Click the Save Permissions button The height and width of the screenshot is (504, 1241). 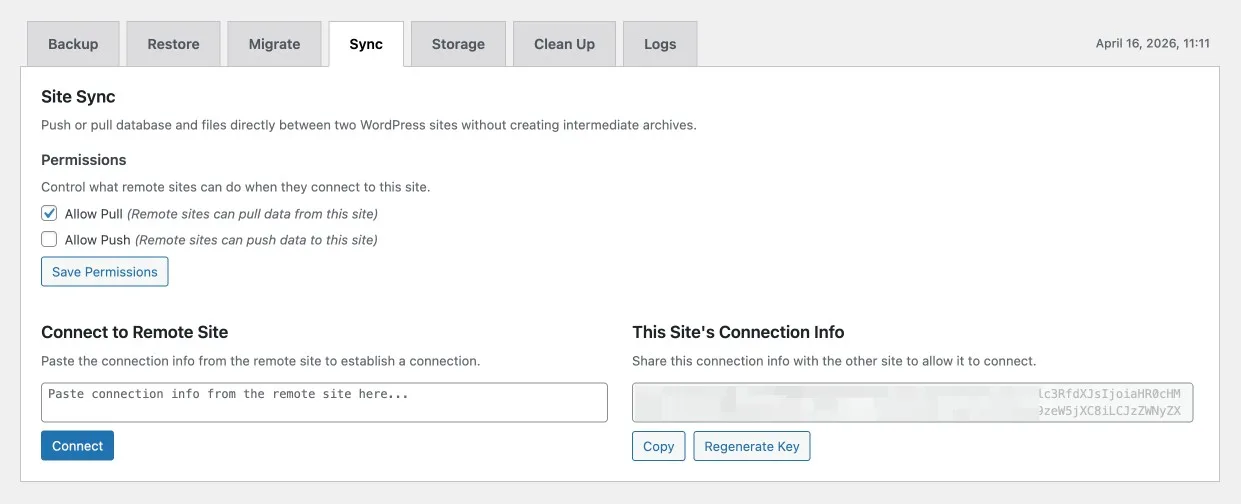(105, 272)
